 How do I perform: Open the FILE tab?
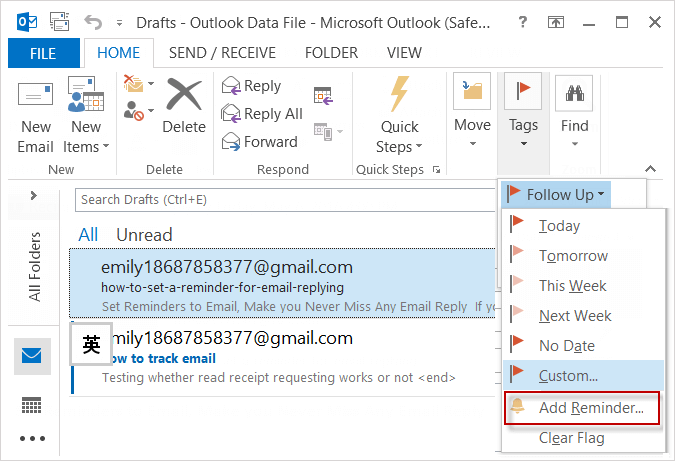coord(43,53)
